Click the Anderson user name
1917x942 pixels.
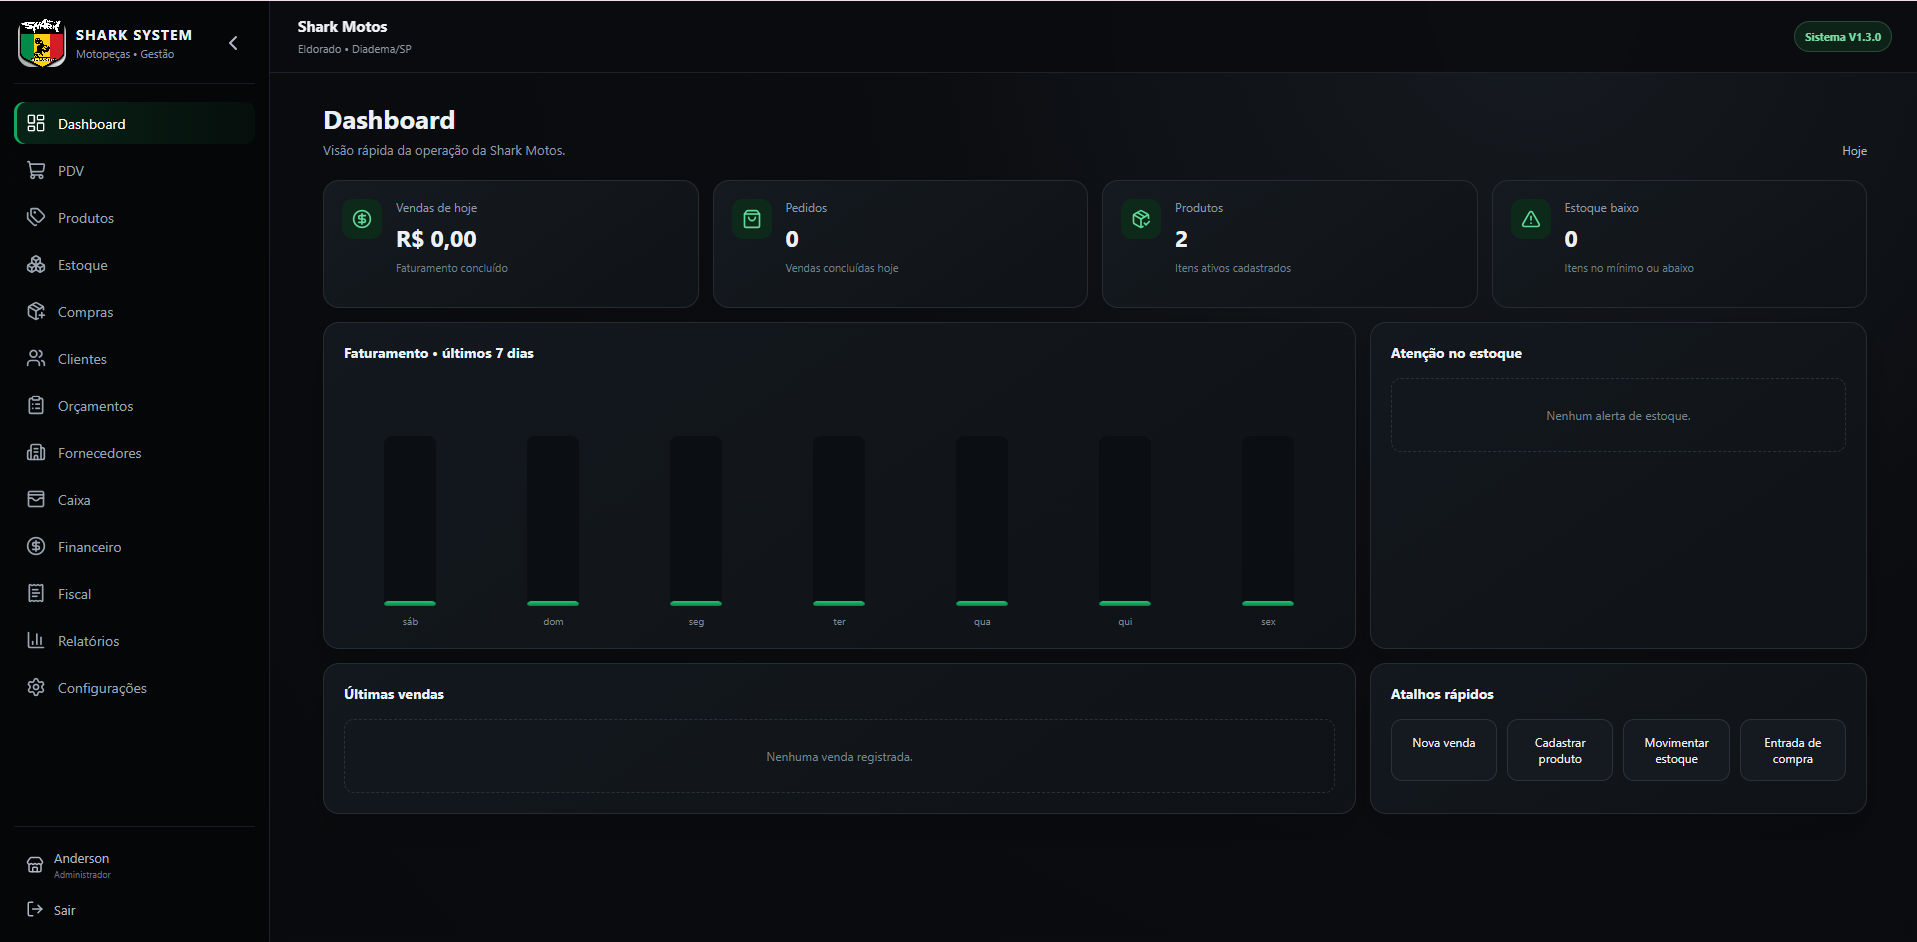(82, 859)
